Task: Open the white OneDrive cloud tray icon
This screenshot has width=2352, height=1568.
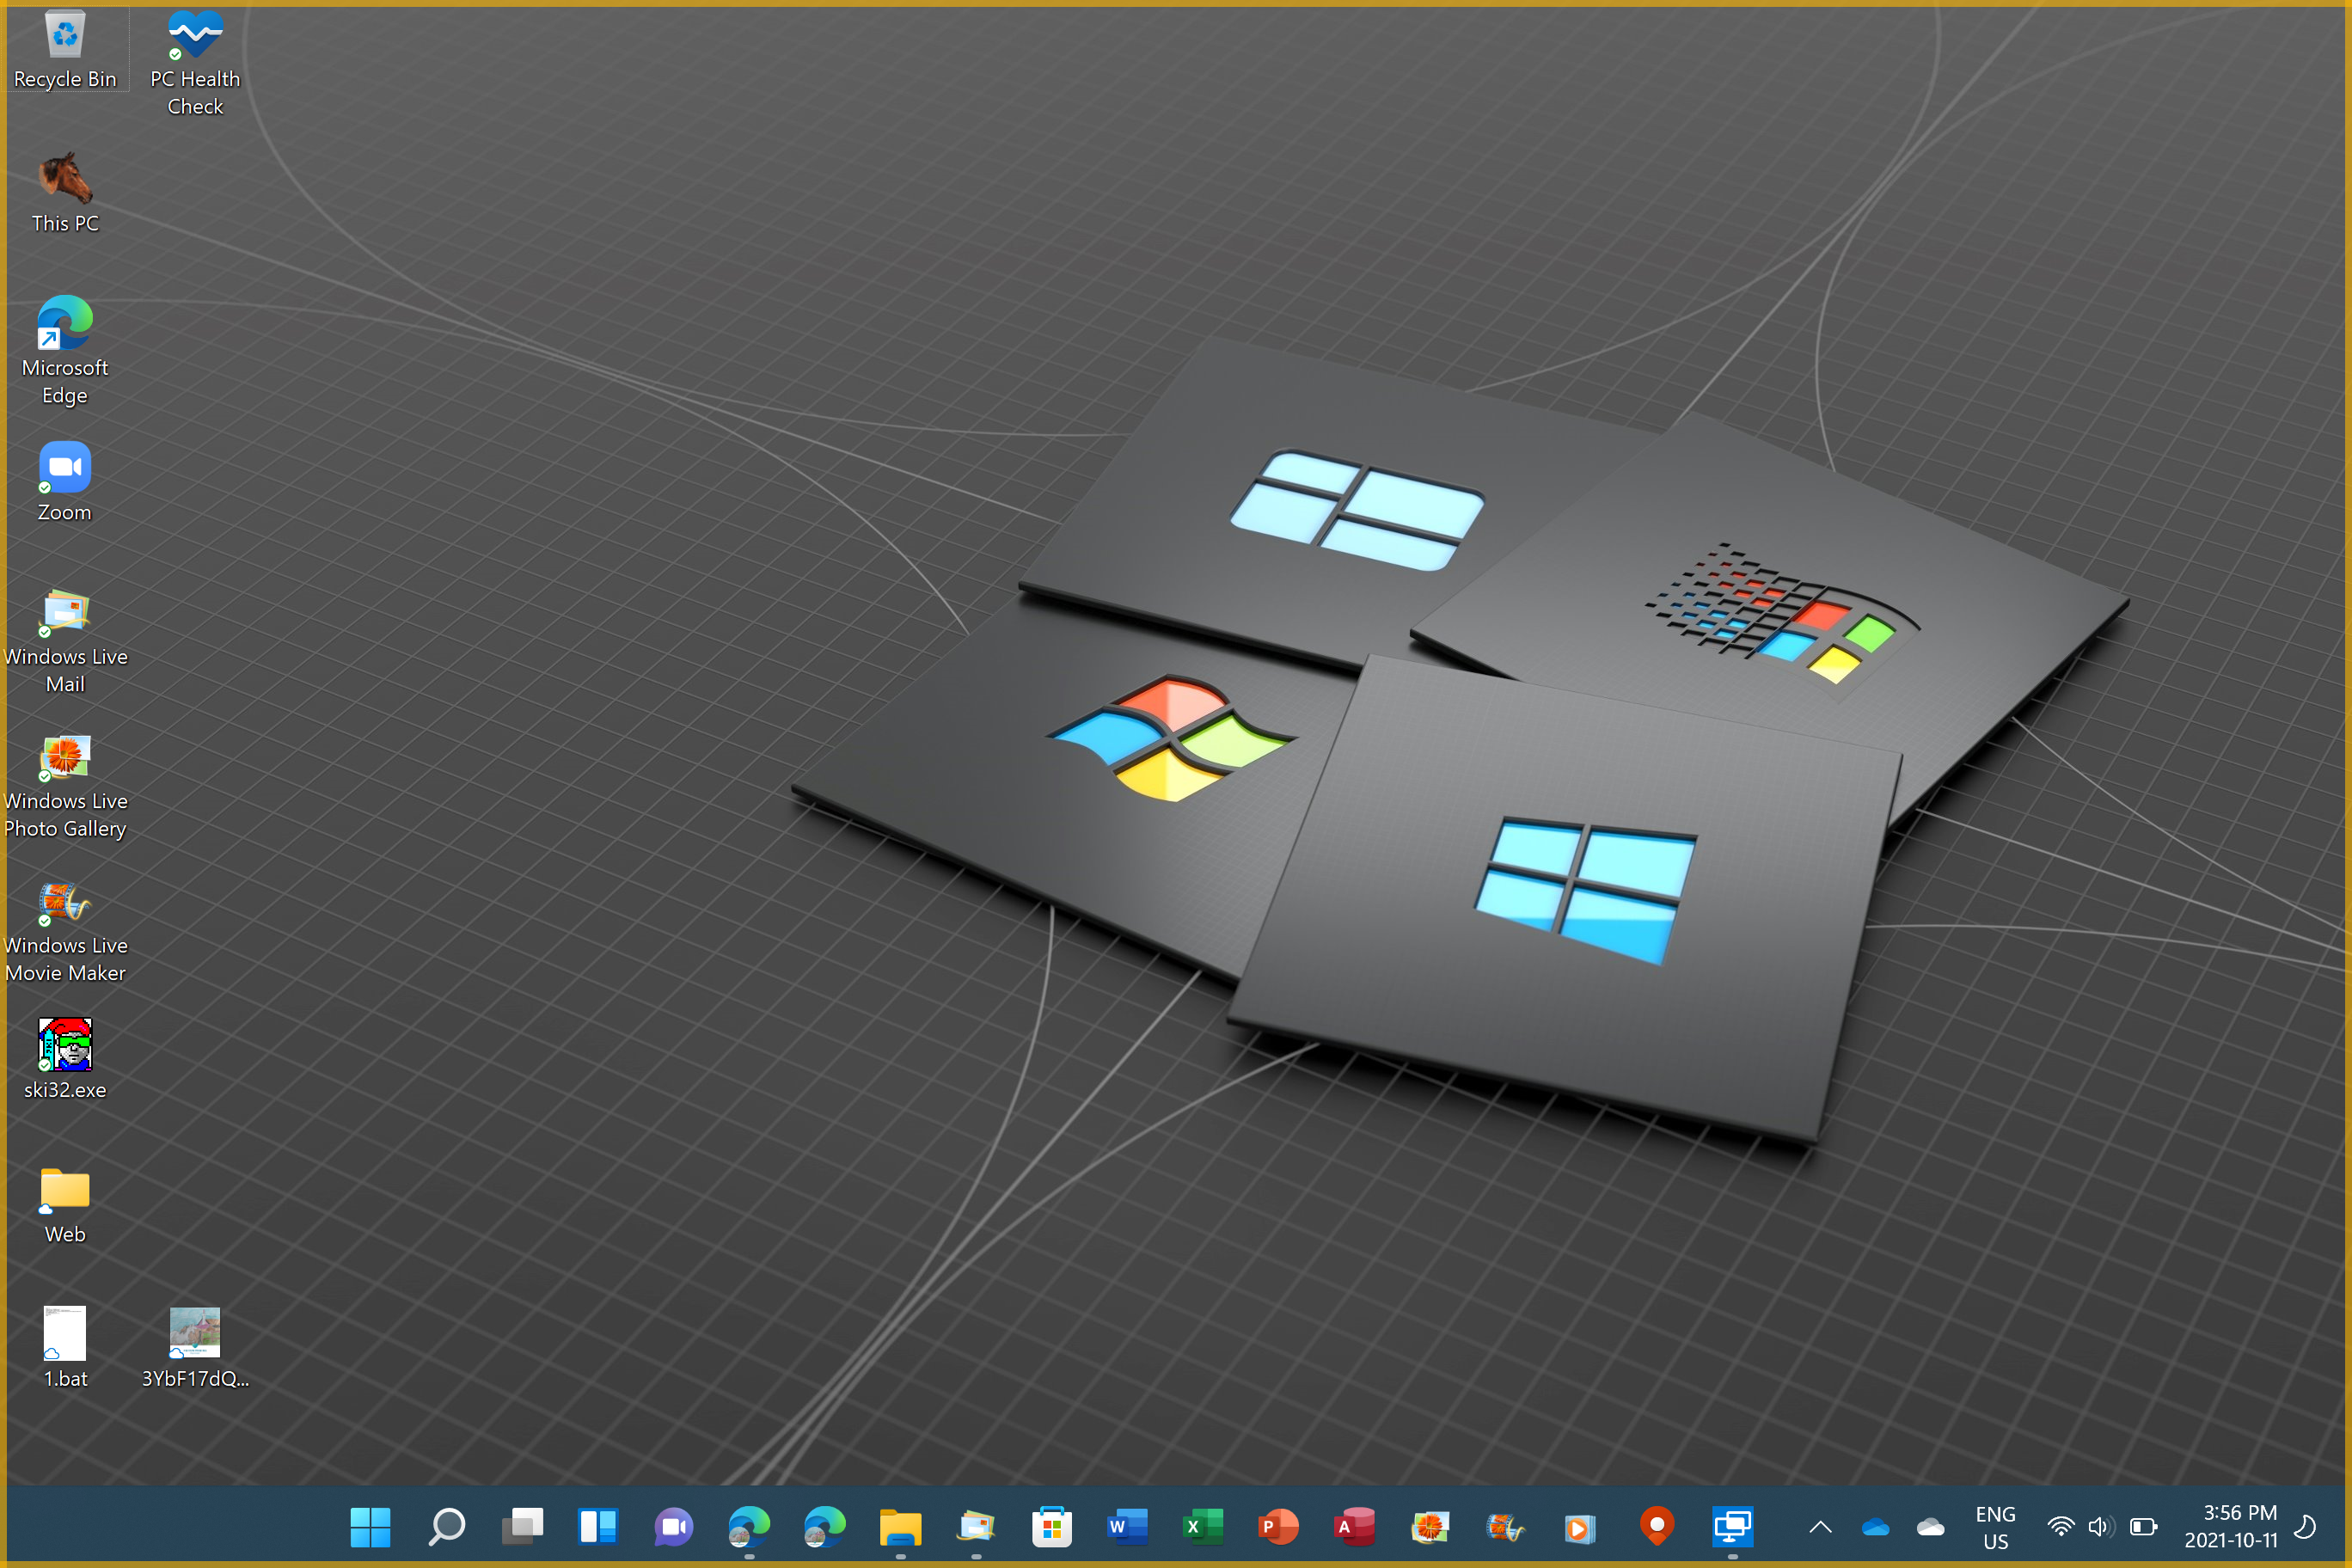Action: pos(1931,1527)
